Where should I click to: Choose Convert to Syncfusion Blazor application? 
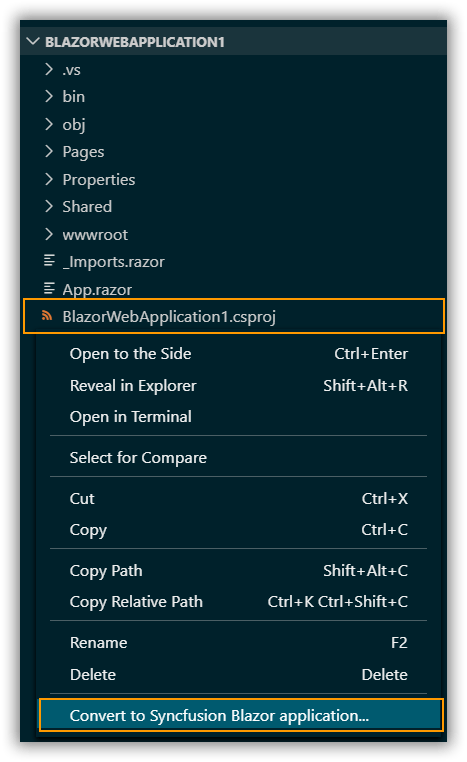241,715
